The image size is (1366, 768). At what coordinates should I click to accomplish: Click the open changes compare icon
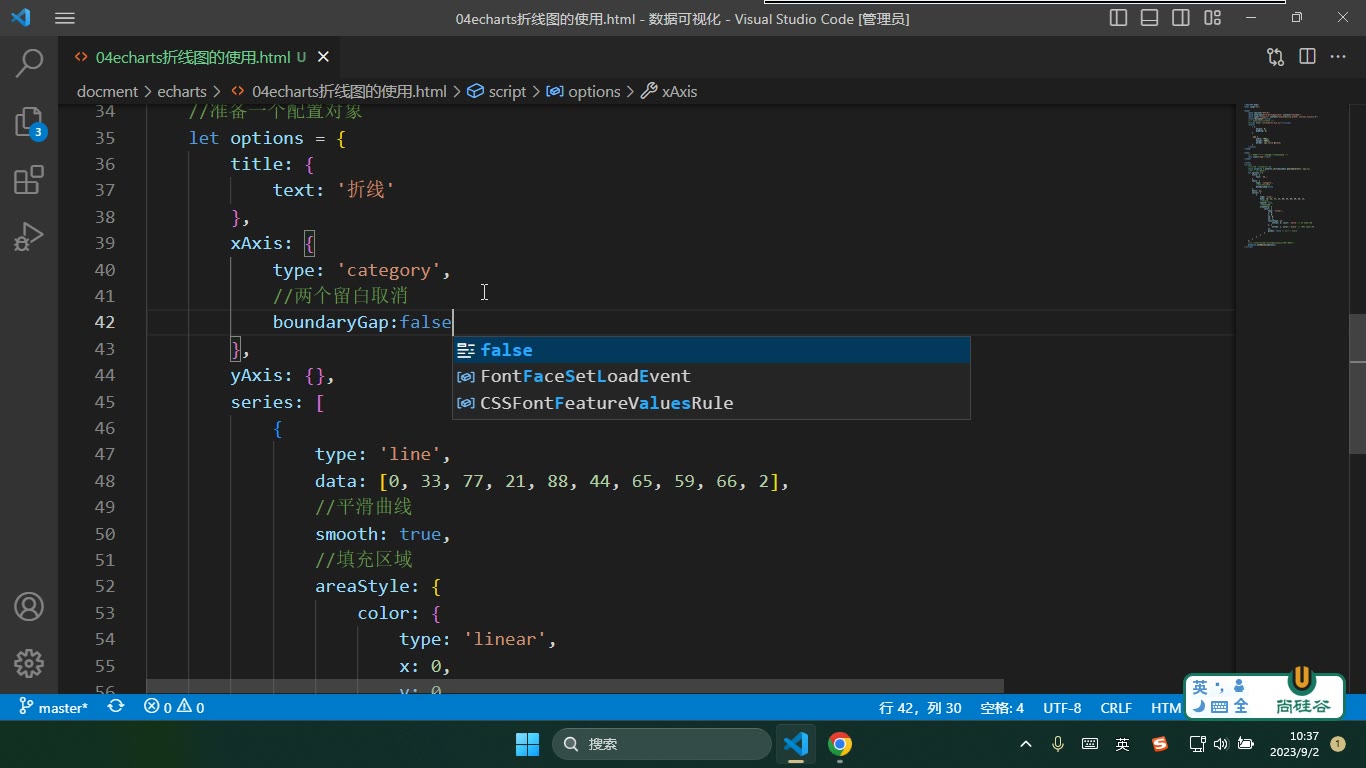click(x=1275, y=57)
